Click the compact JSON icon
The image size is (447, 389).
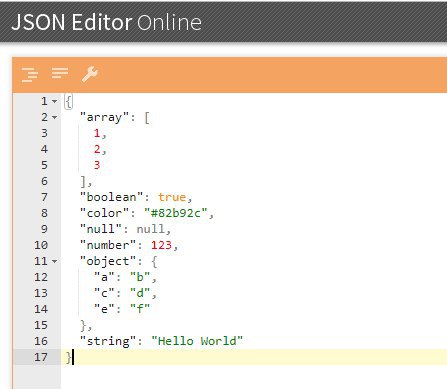point(60,73)
